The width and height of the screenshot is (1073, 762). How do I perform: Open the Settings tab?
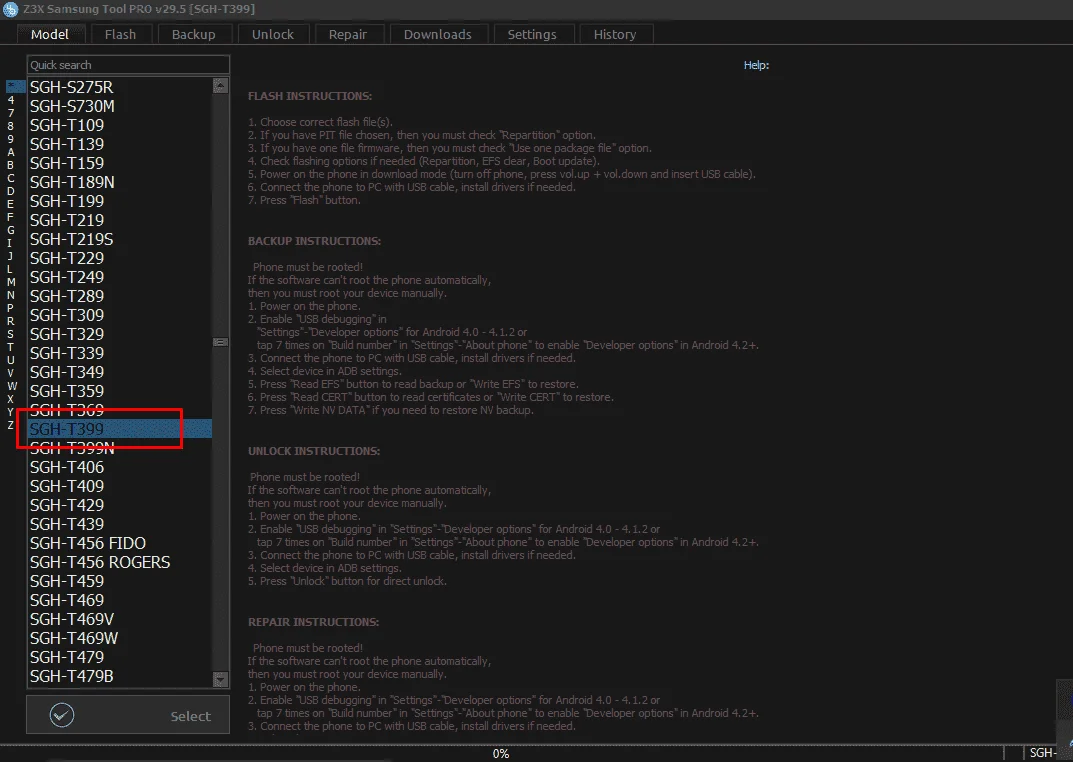[x=532, y=34]
